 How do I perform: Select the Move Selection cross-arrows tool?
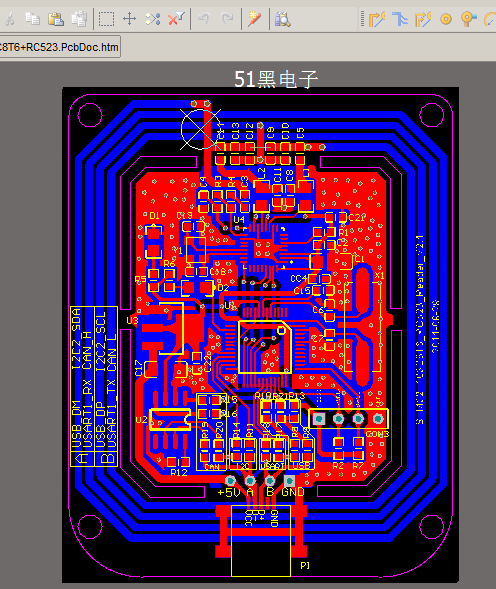130,18
